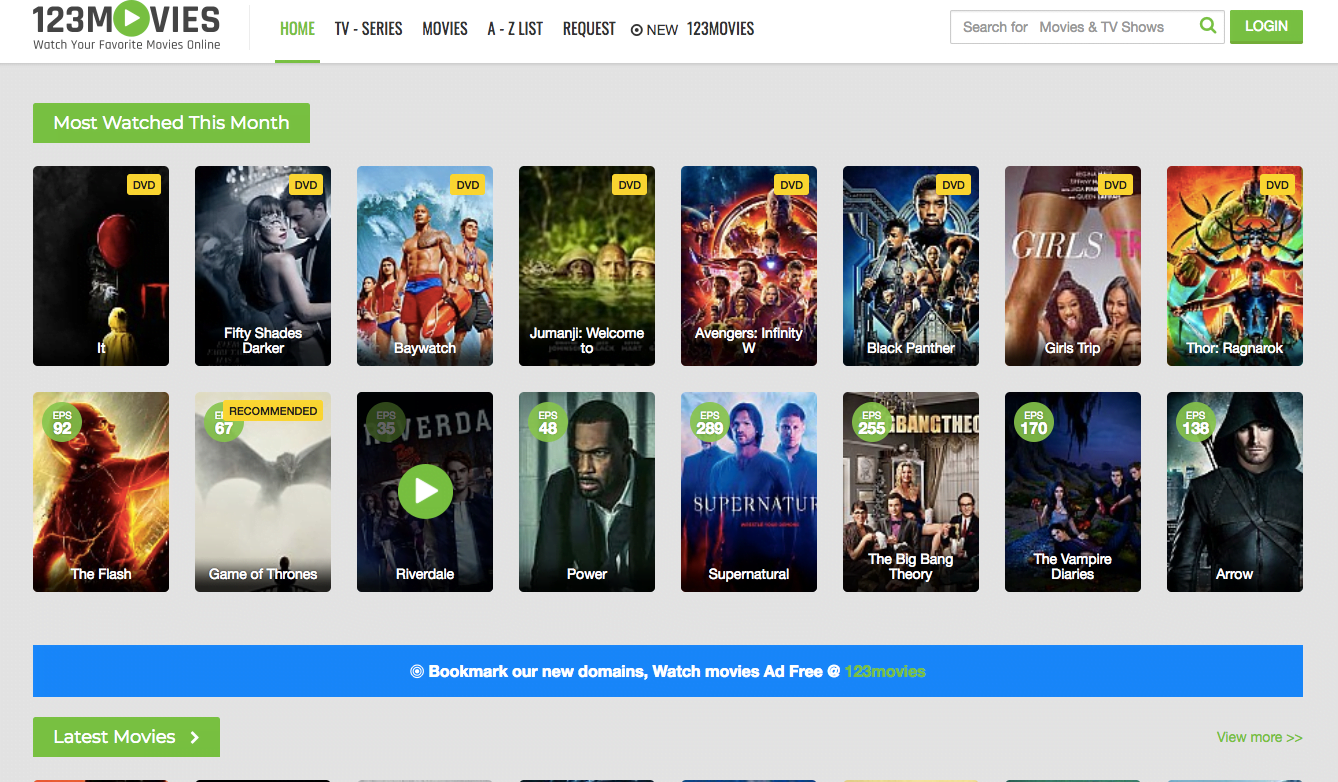The height and width of the screenshot is (782, 1338).
Task: Open the Baywatch movie poster
Action: pos(425,266)
